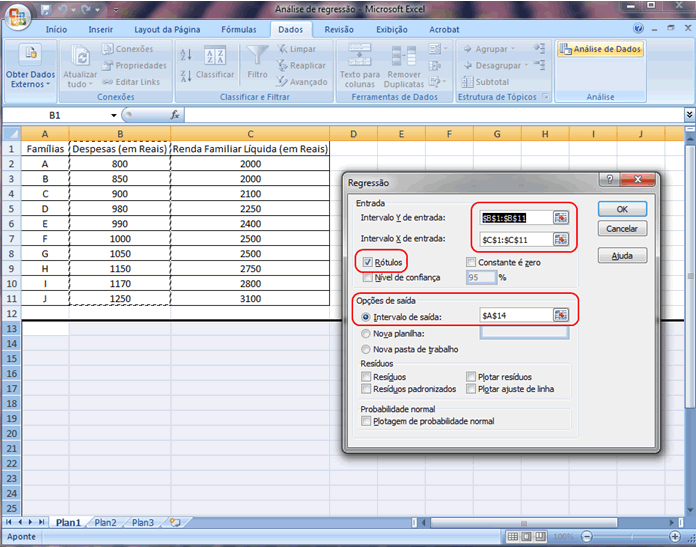696x547 pixels.
Task: Check the Plotar resíduos option
Action: [471, 377]
